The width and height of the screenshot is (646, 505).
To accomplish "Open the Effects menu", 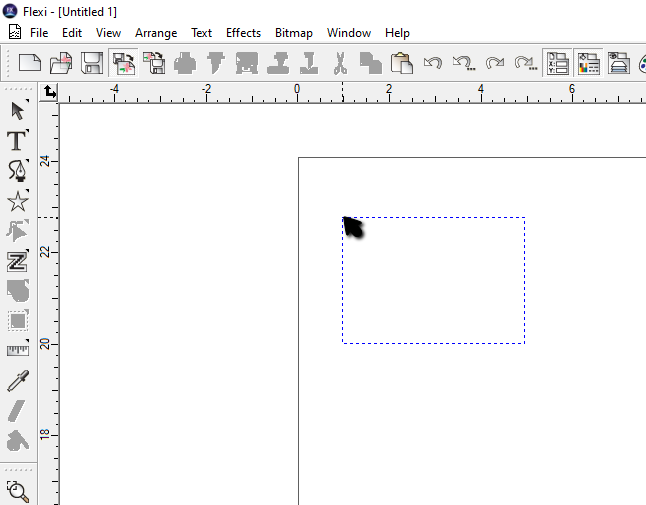I will coord(243,33).
